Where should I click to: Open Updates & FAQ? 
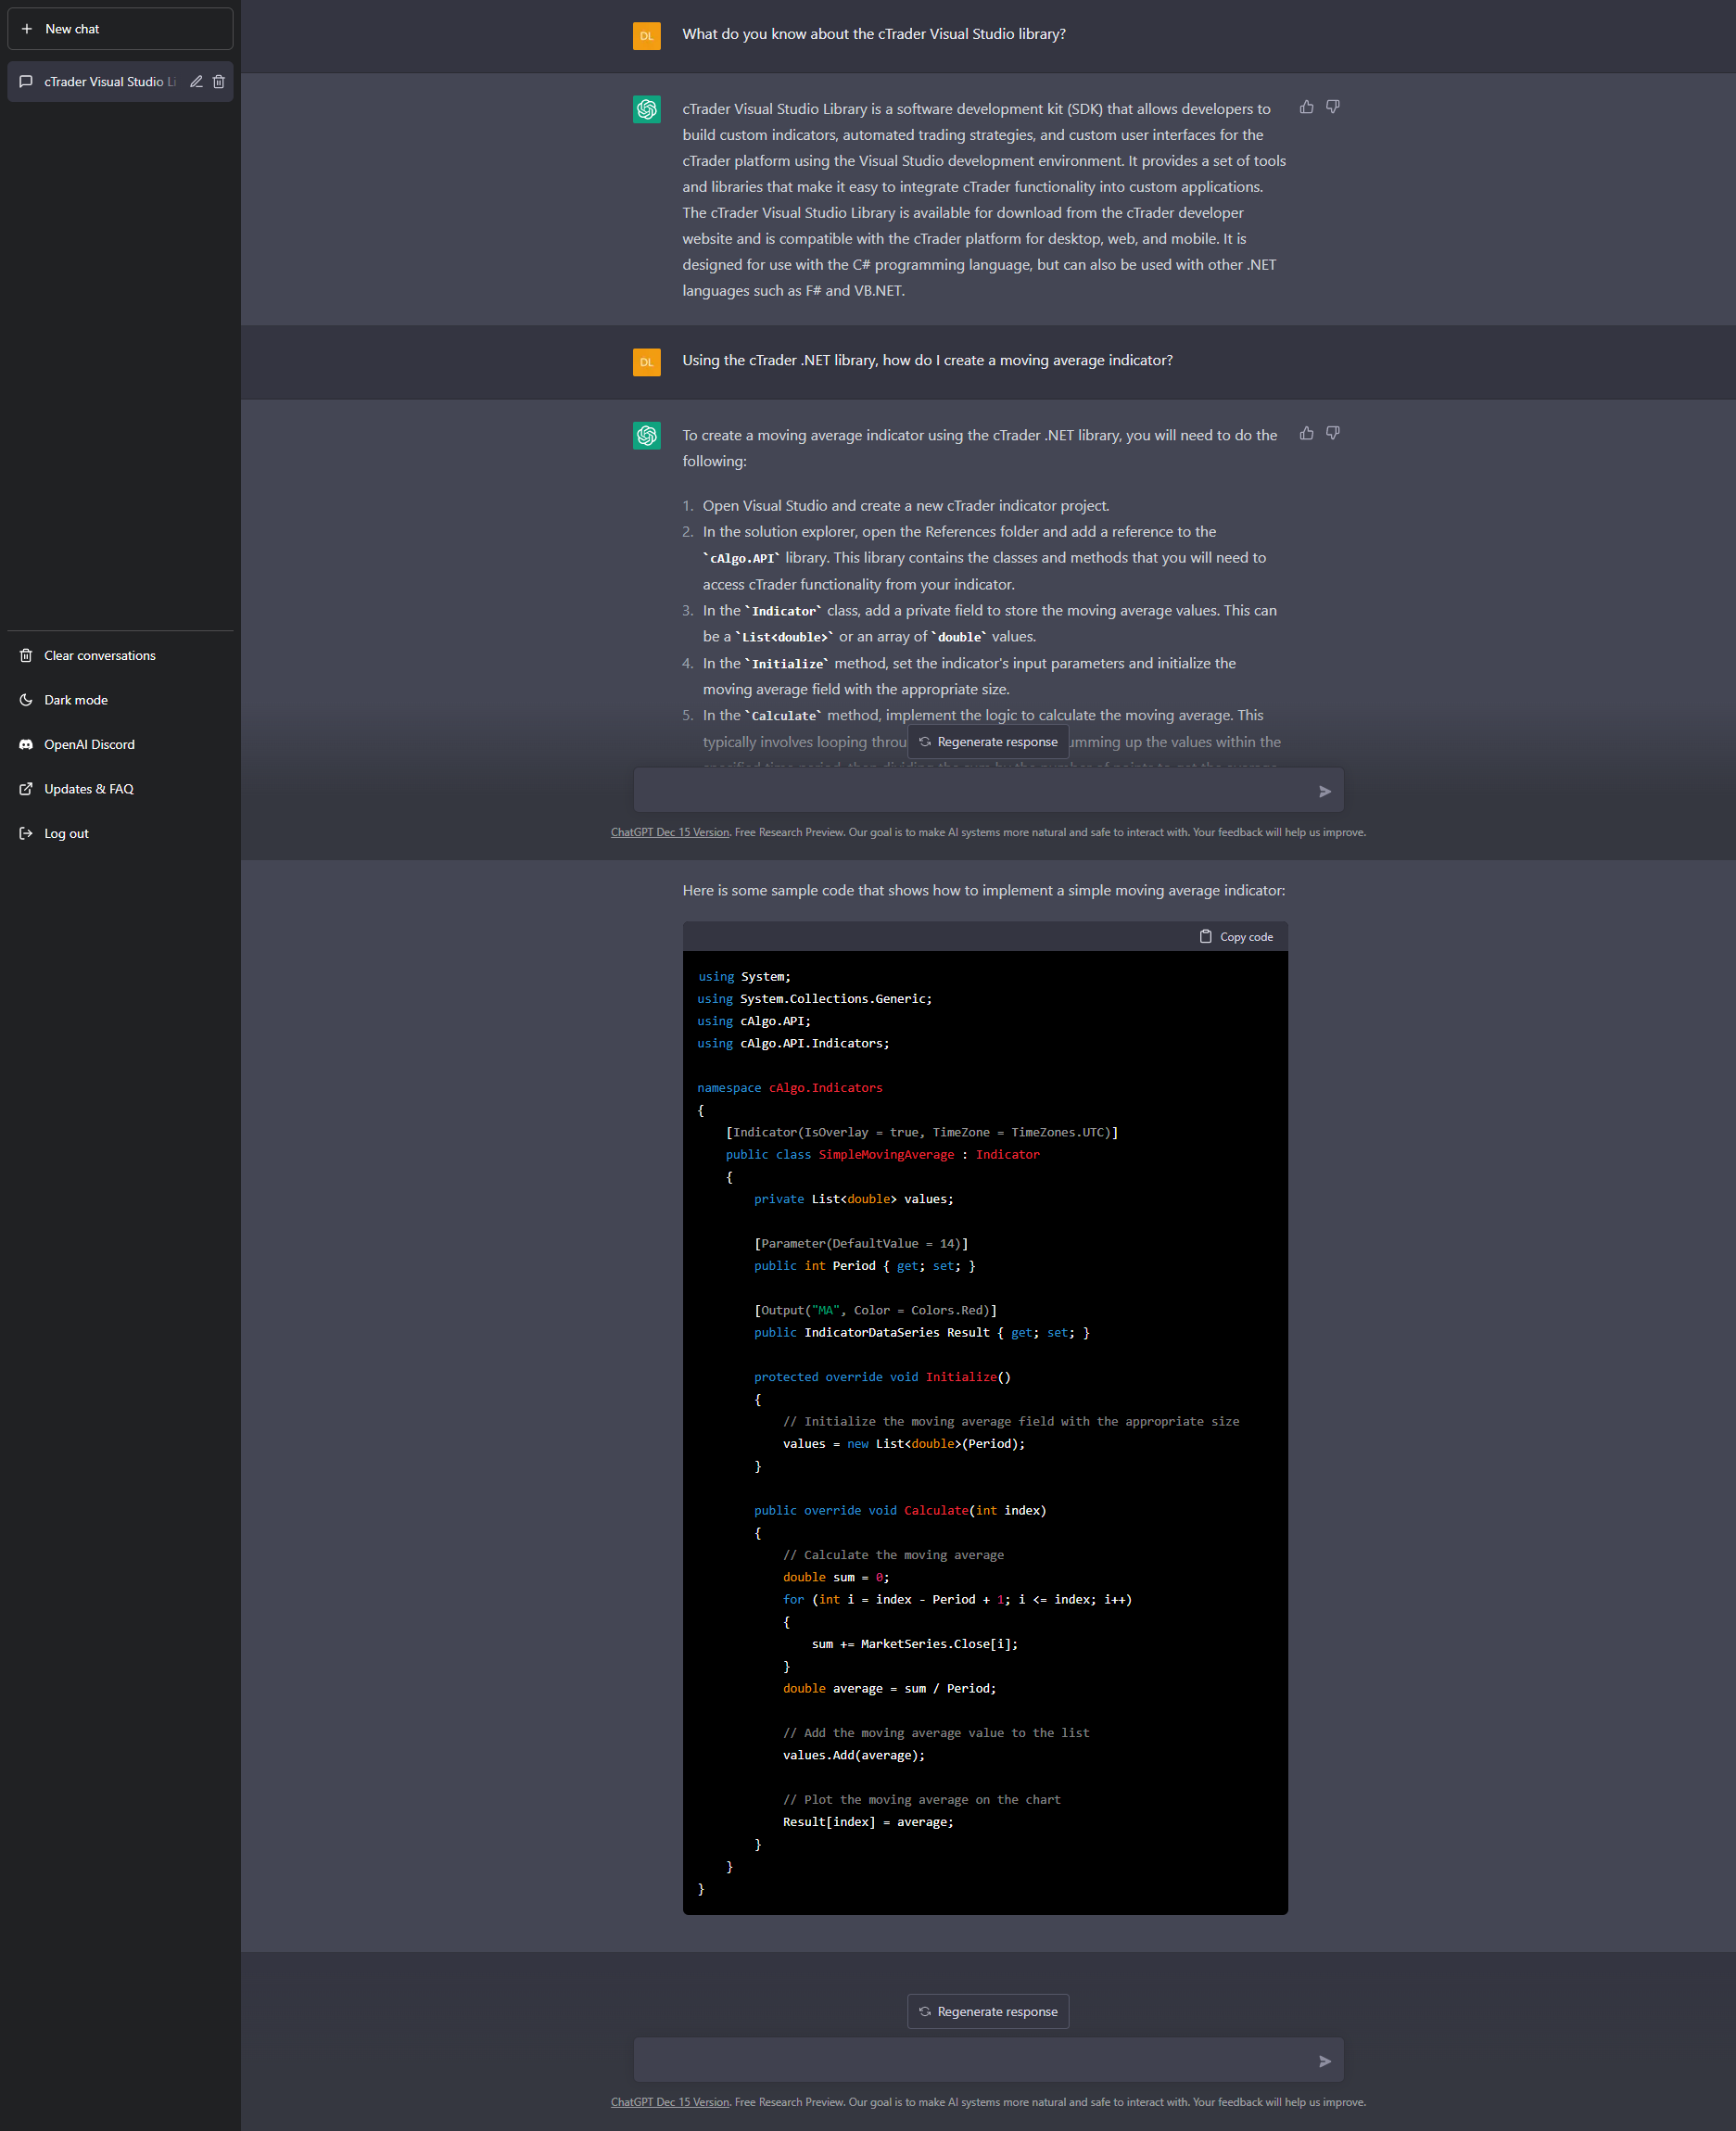point(120,789)
